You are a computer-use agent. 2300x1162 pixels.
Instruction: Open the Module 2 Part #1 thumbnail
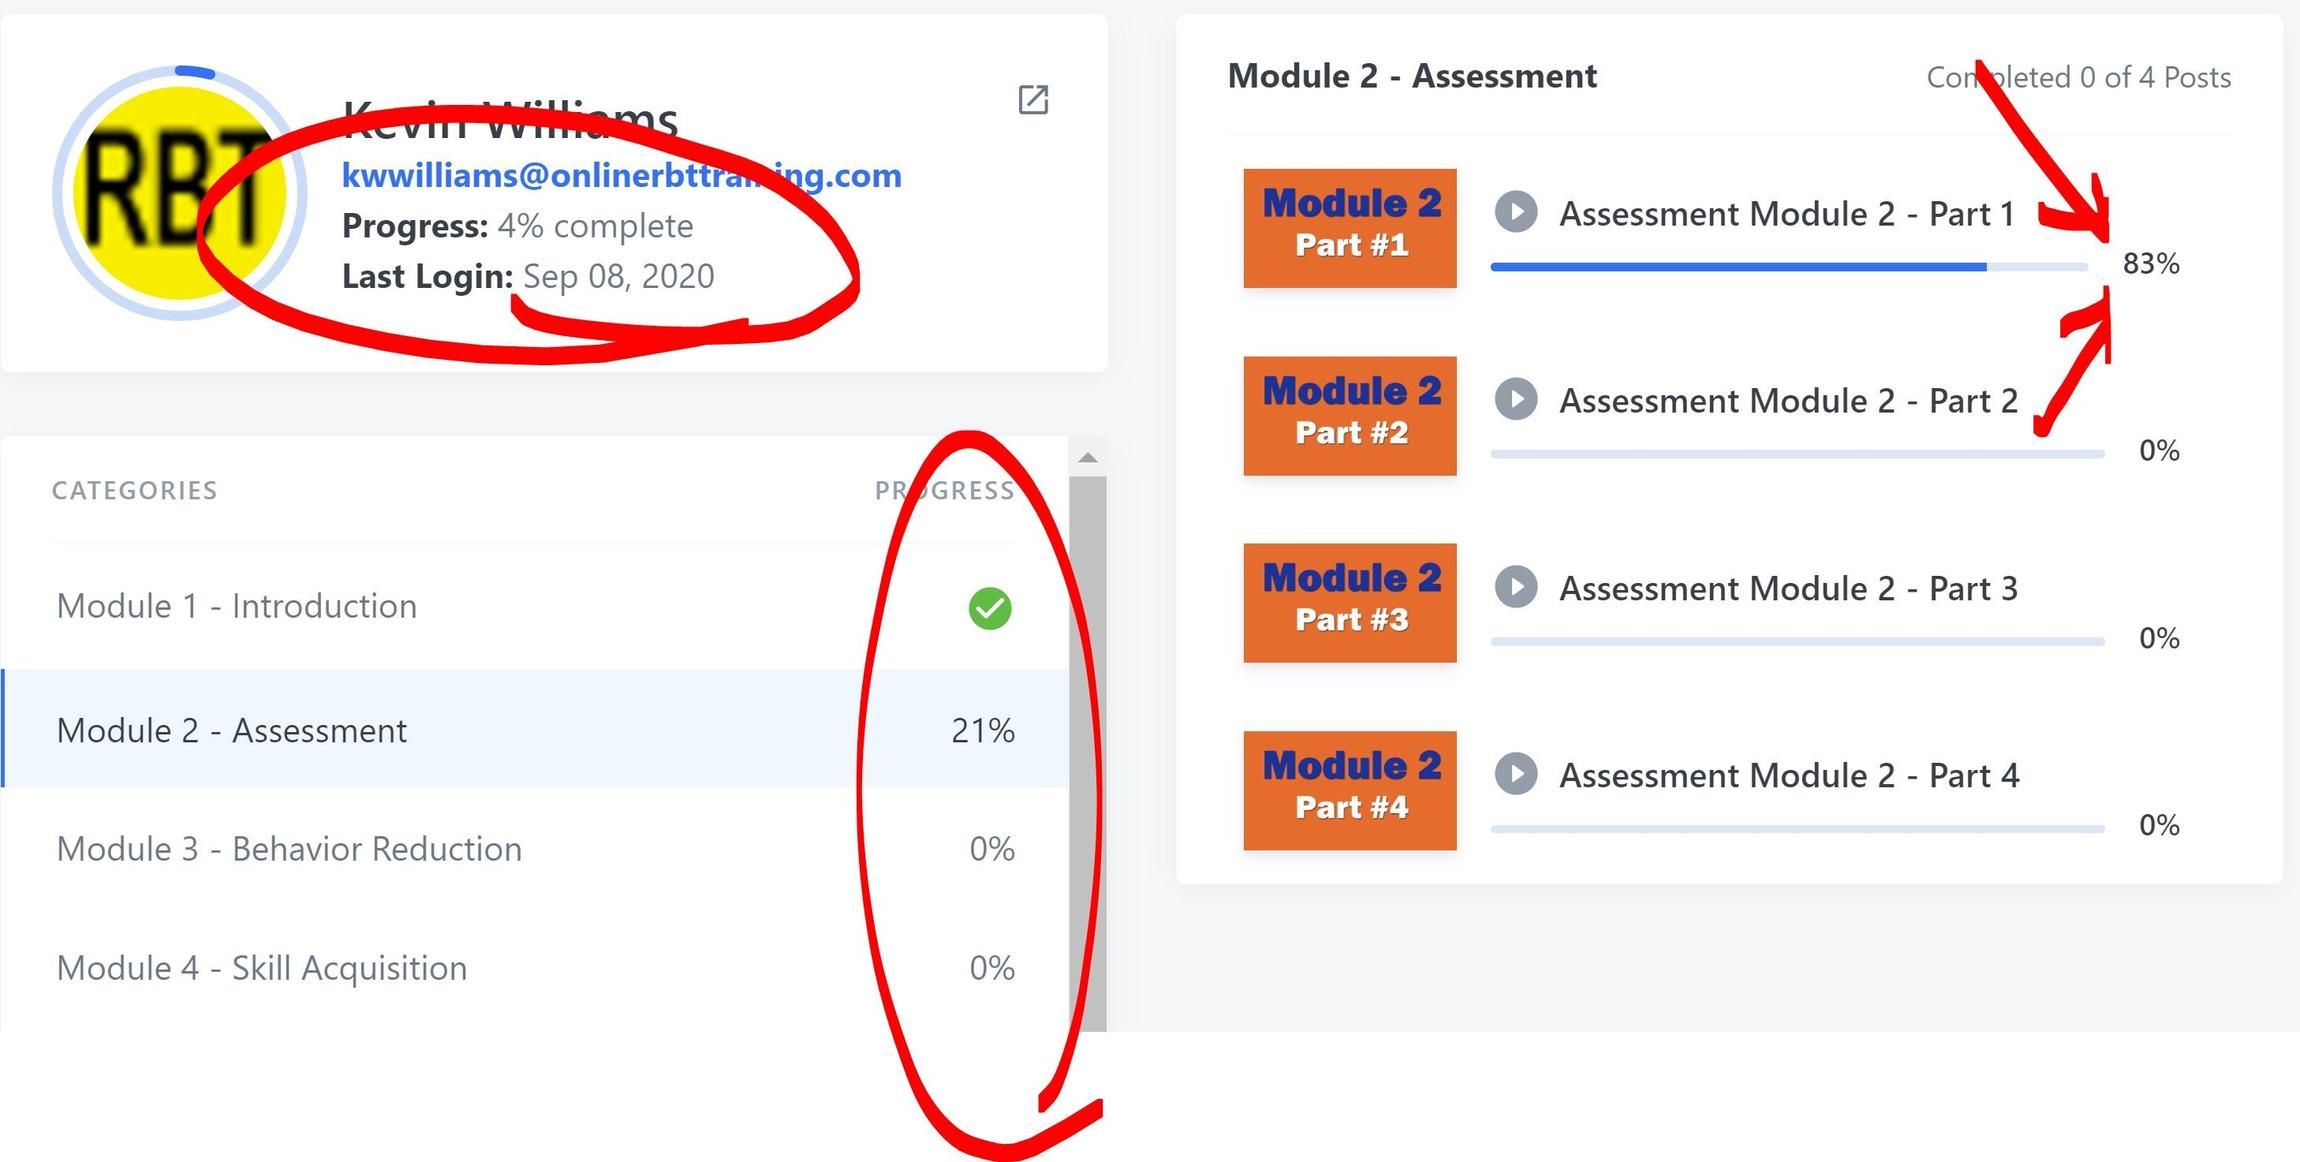[1350, 228]
